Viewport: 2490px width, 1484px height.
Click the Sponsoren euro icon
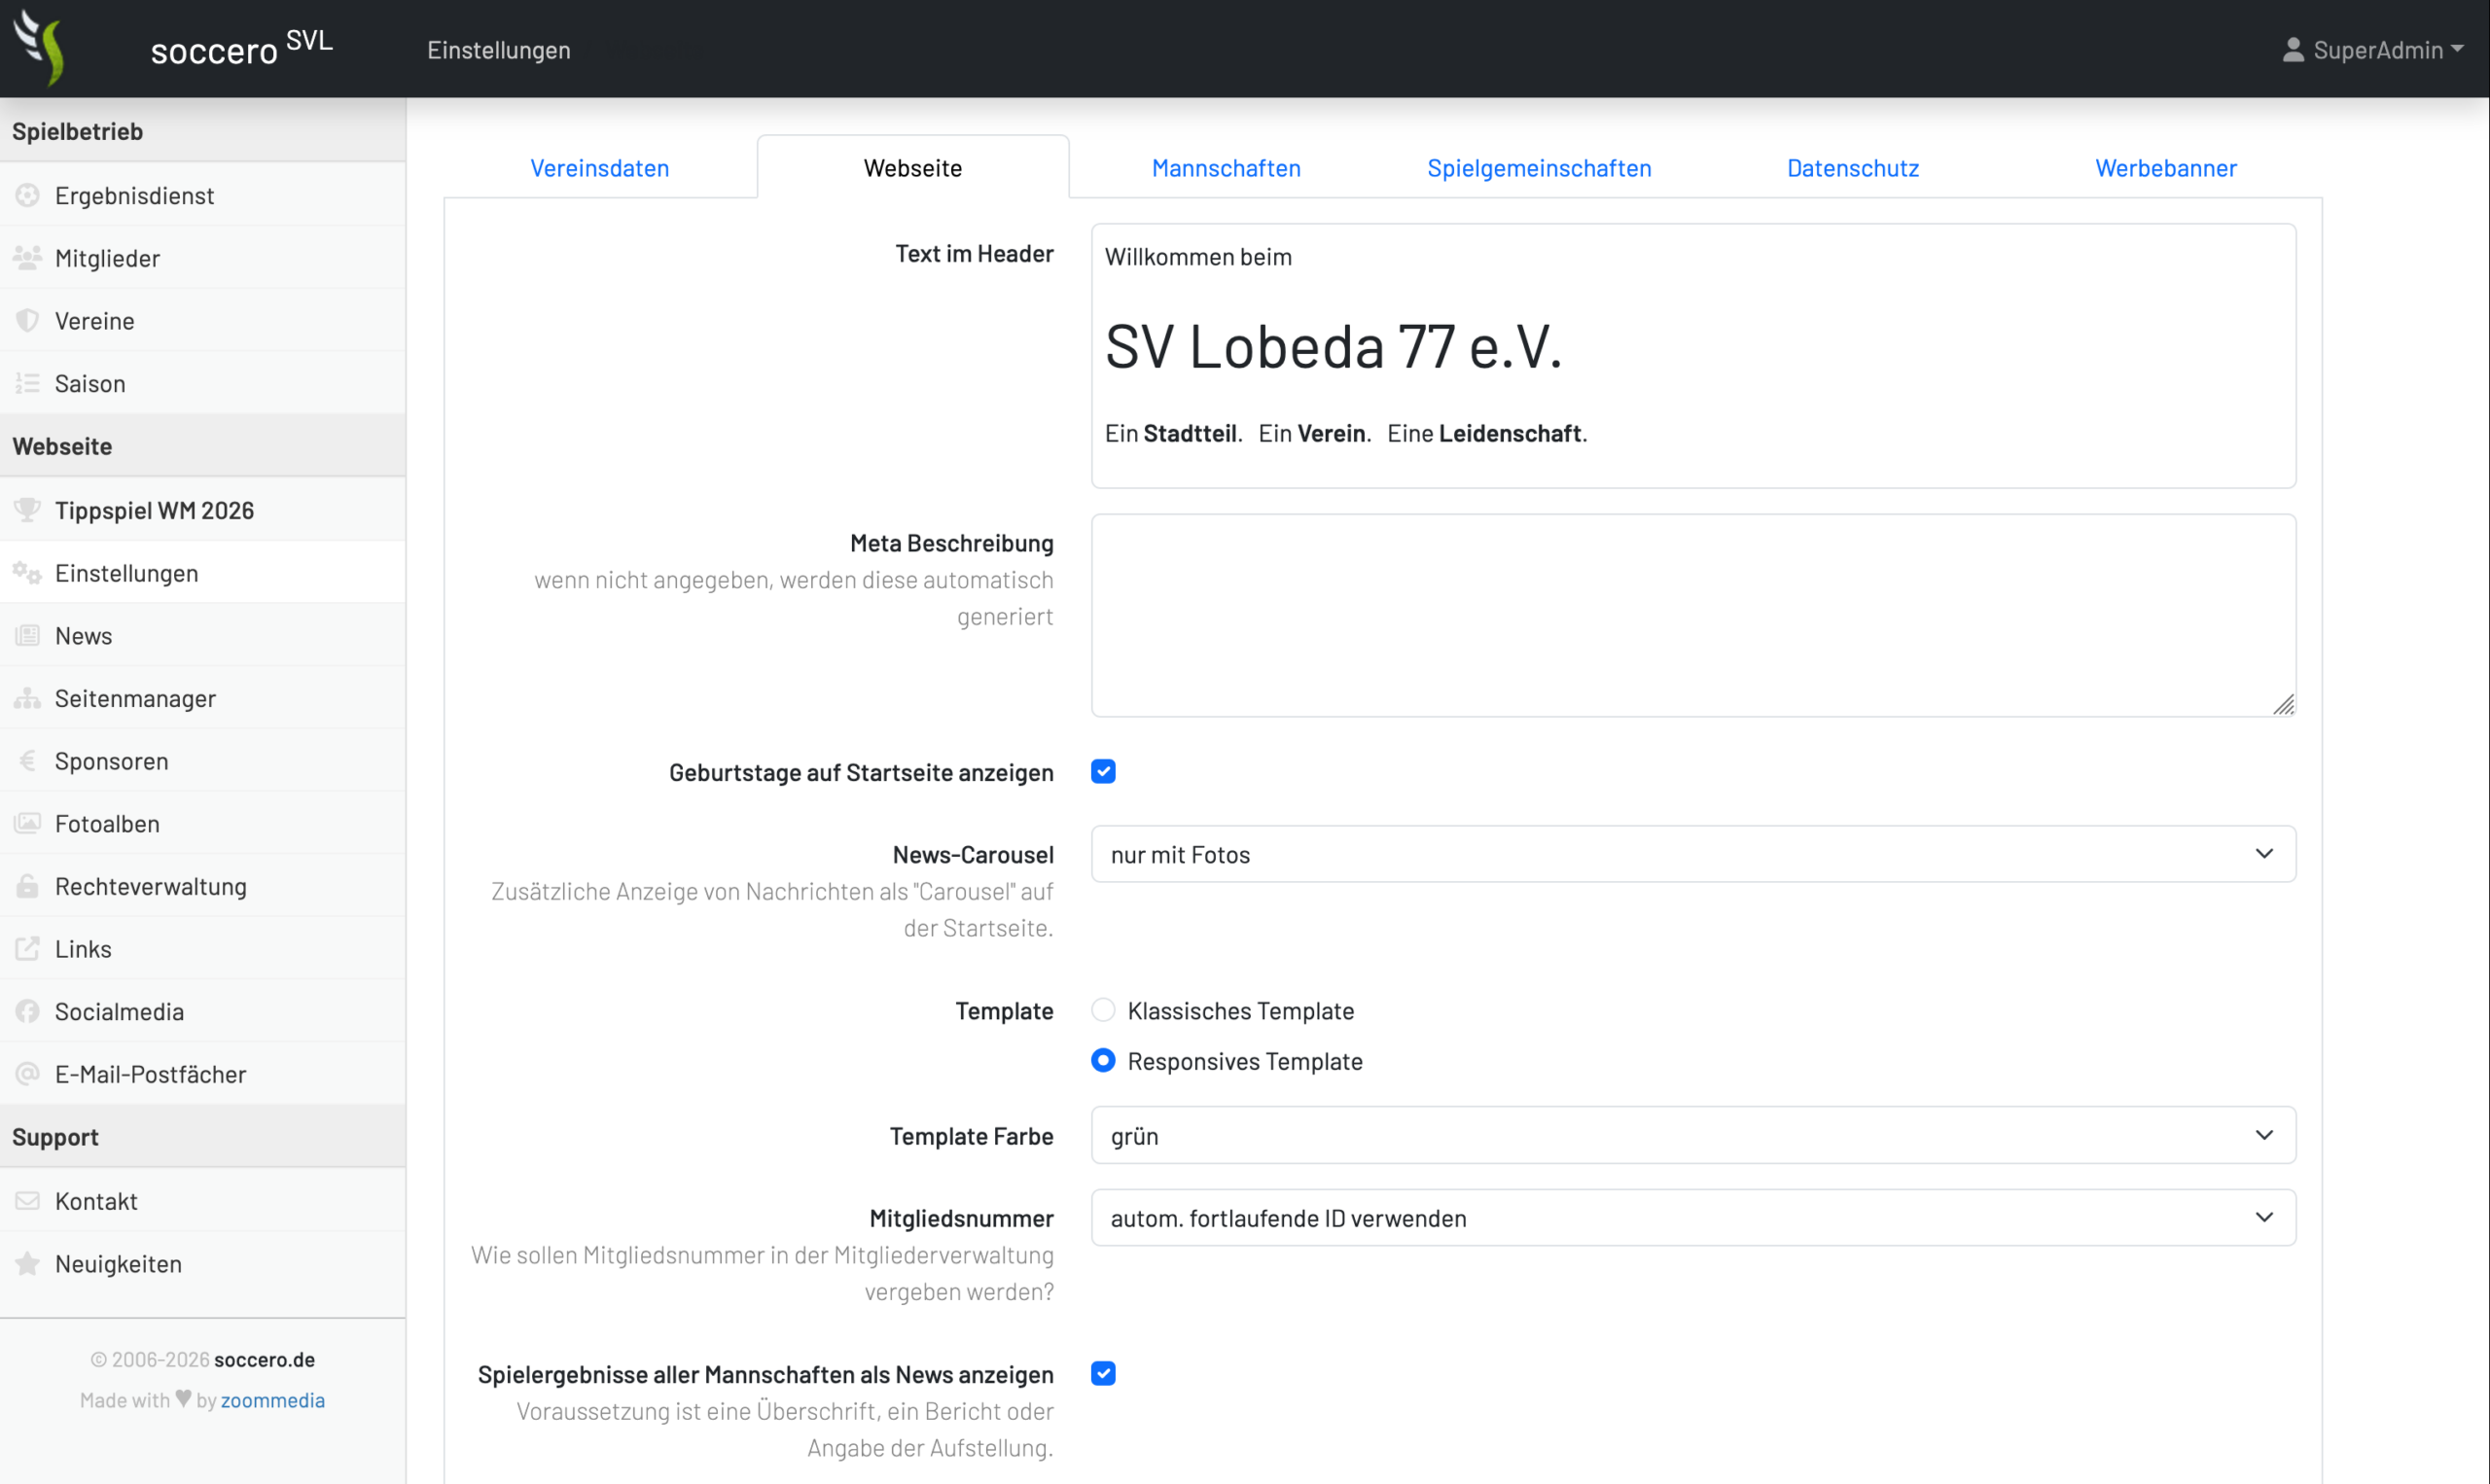point(28,761)
